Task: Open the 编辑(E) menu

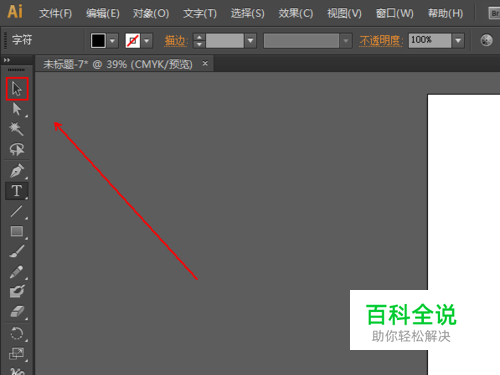Action: click(x=103, y=13)
